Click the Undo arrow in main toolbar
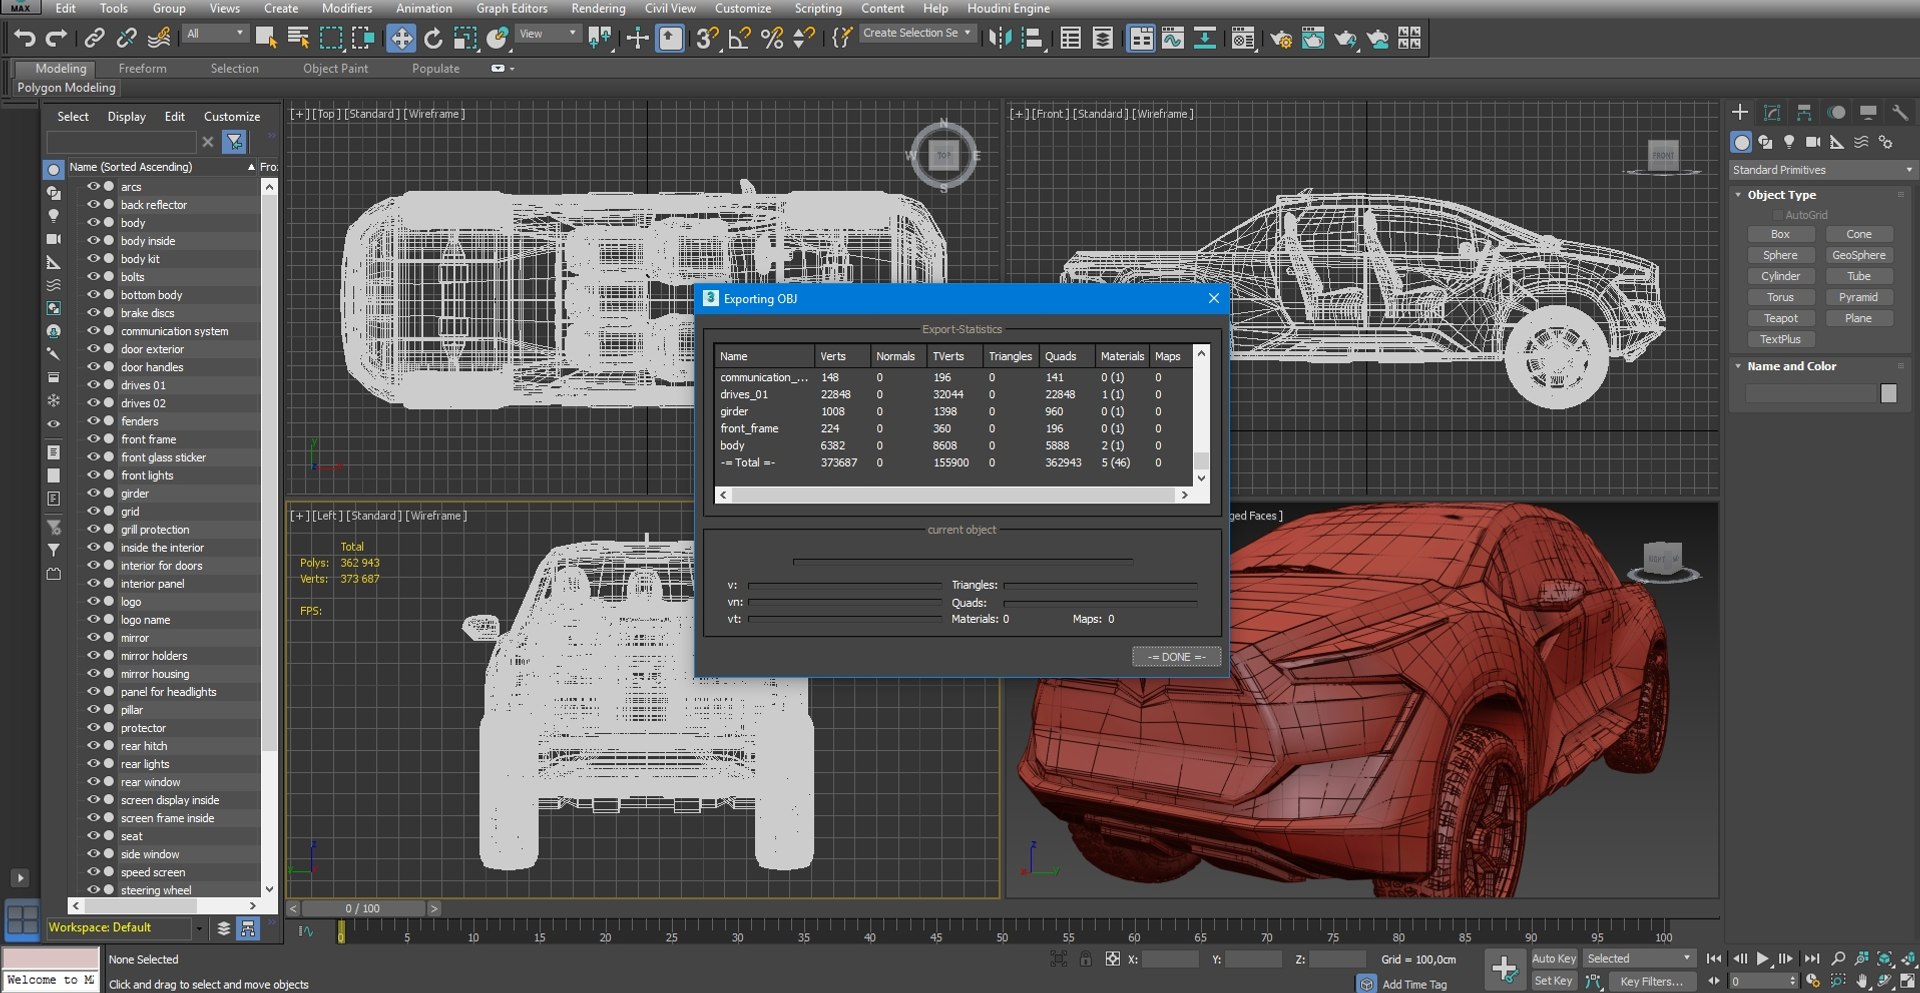This screenshot has width=1920, height=993. [24, 38]
